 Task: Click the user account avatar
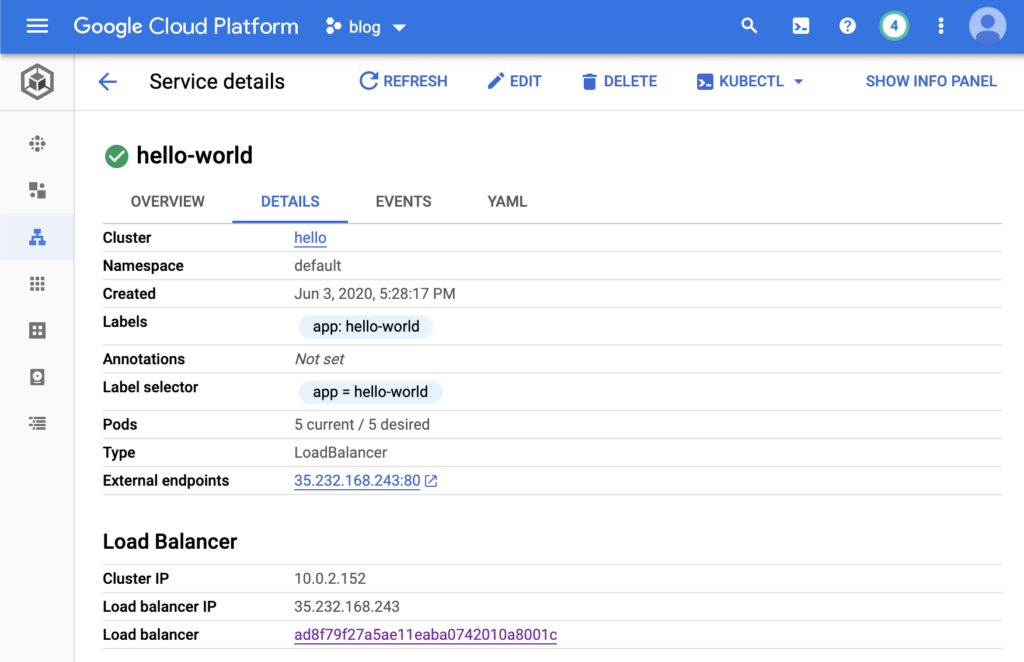(987, 26)
